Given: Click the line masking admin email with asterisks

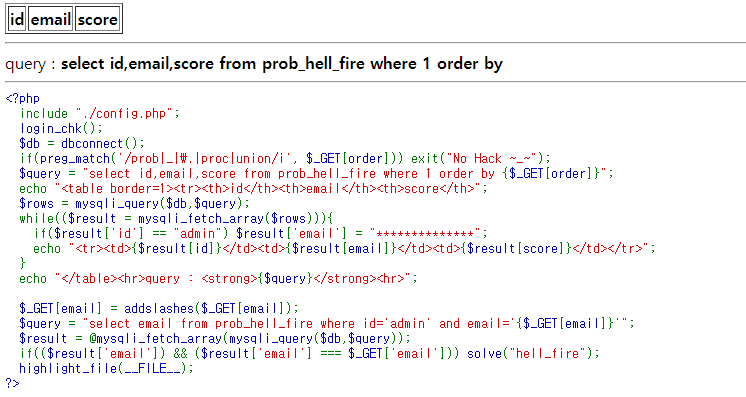Looking at the screenshot, I should point(261,234).
